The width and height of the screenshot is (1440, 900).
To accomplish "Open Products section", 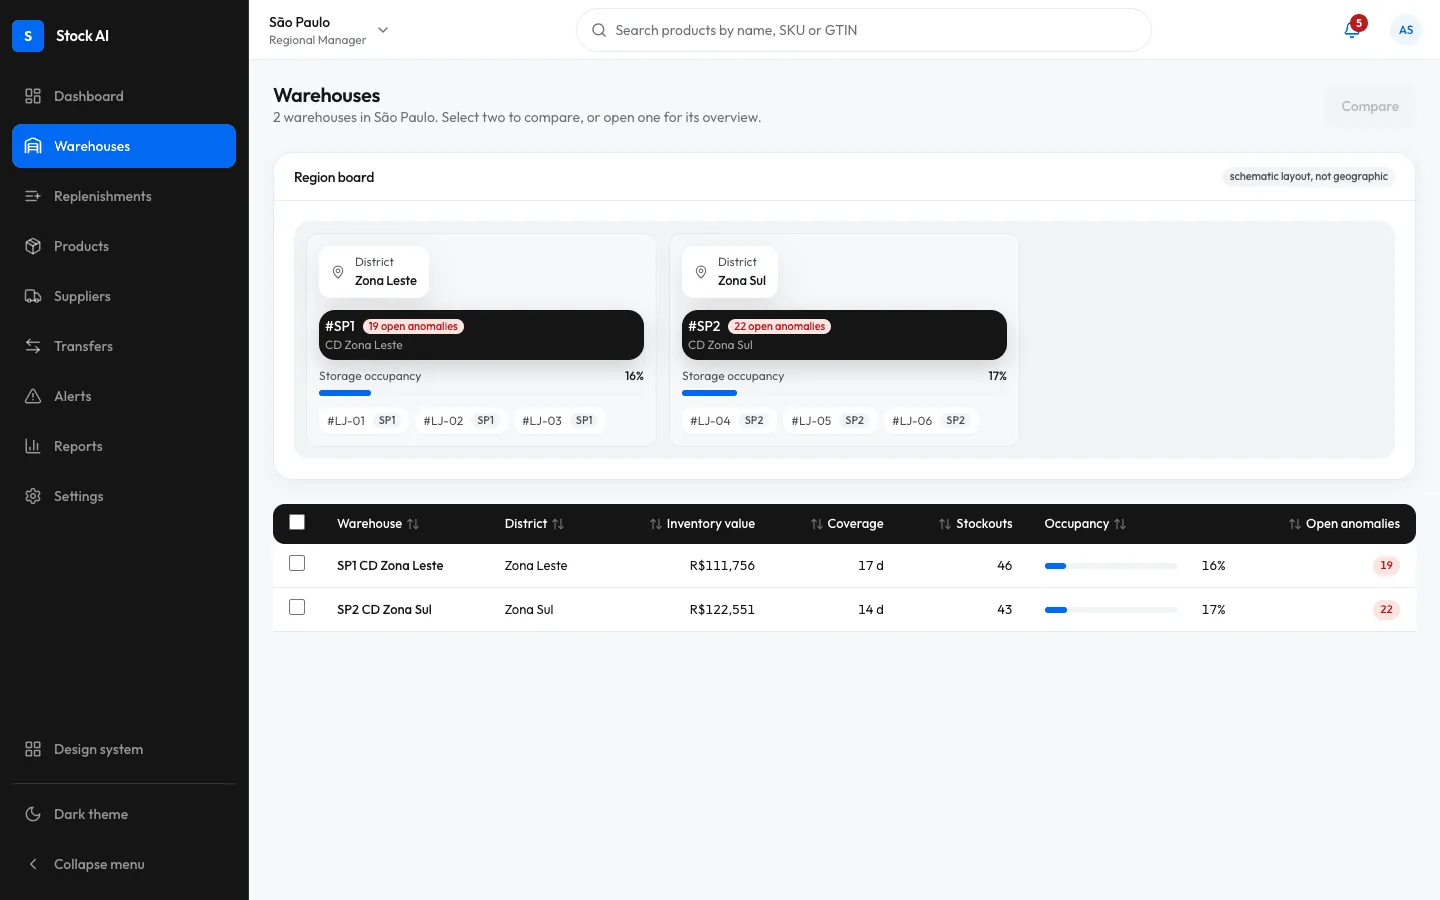I will [124, 246].
